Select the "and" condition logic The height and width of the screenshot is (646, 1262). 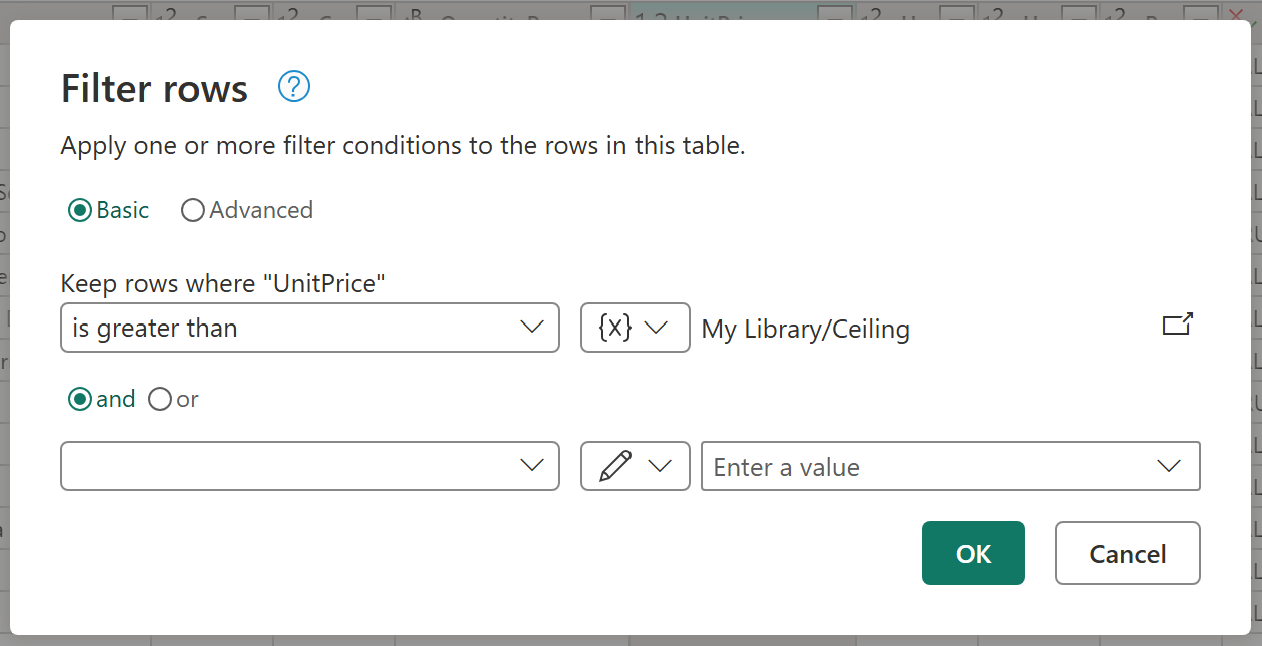click(x=79, y=399)
